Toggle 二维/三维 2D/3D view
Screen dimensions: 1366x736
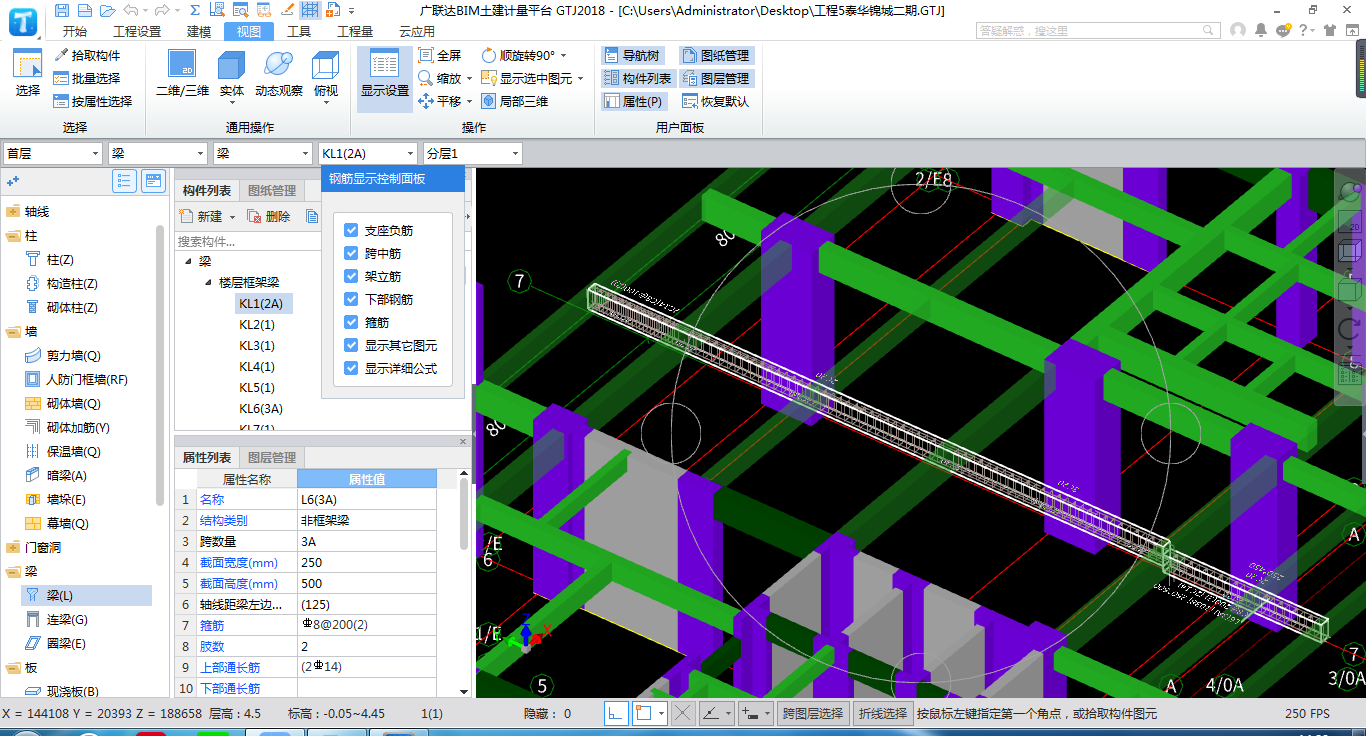[x=182, y=74]
